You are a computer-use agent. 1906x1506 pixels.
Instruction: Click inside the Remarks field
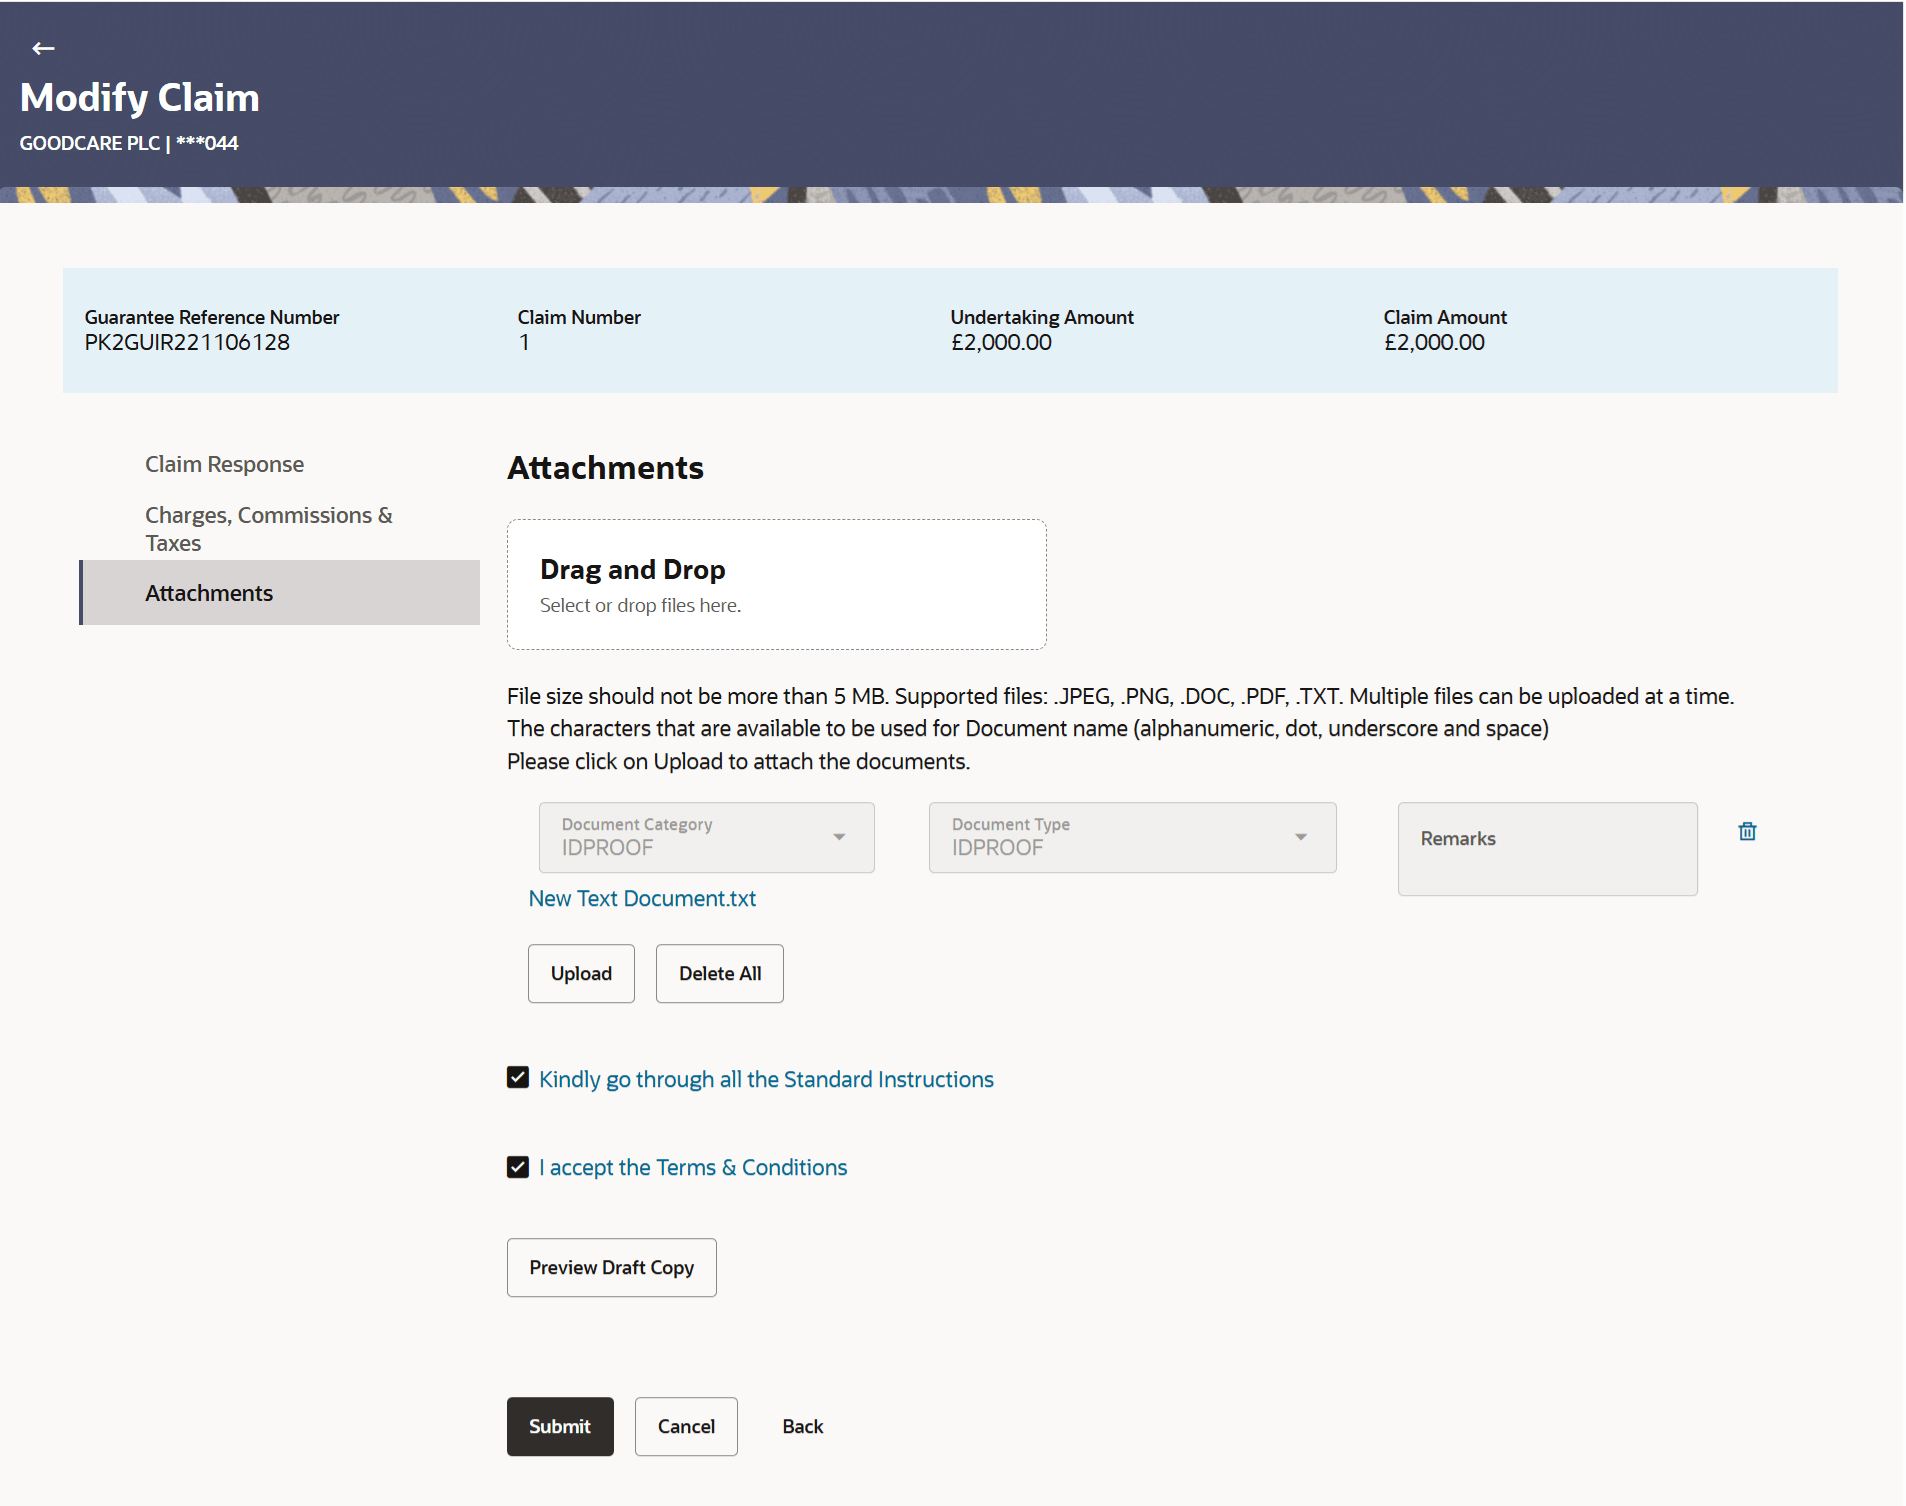click(1546, 848)
